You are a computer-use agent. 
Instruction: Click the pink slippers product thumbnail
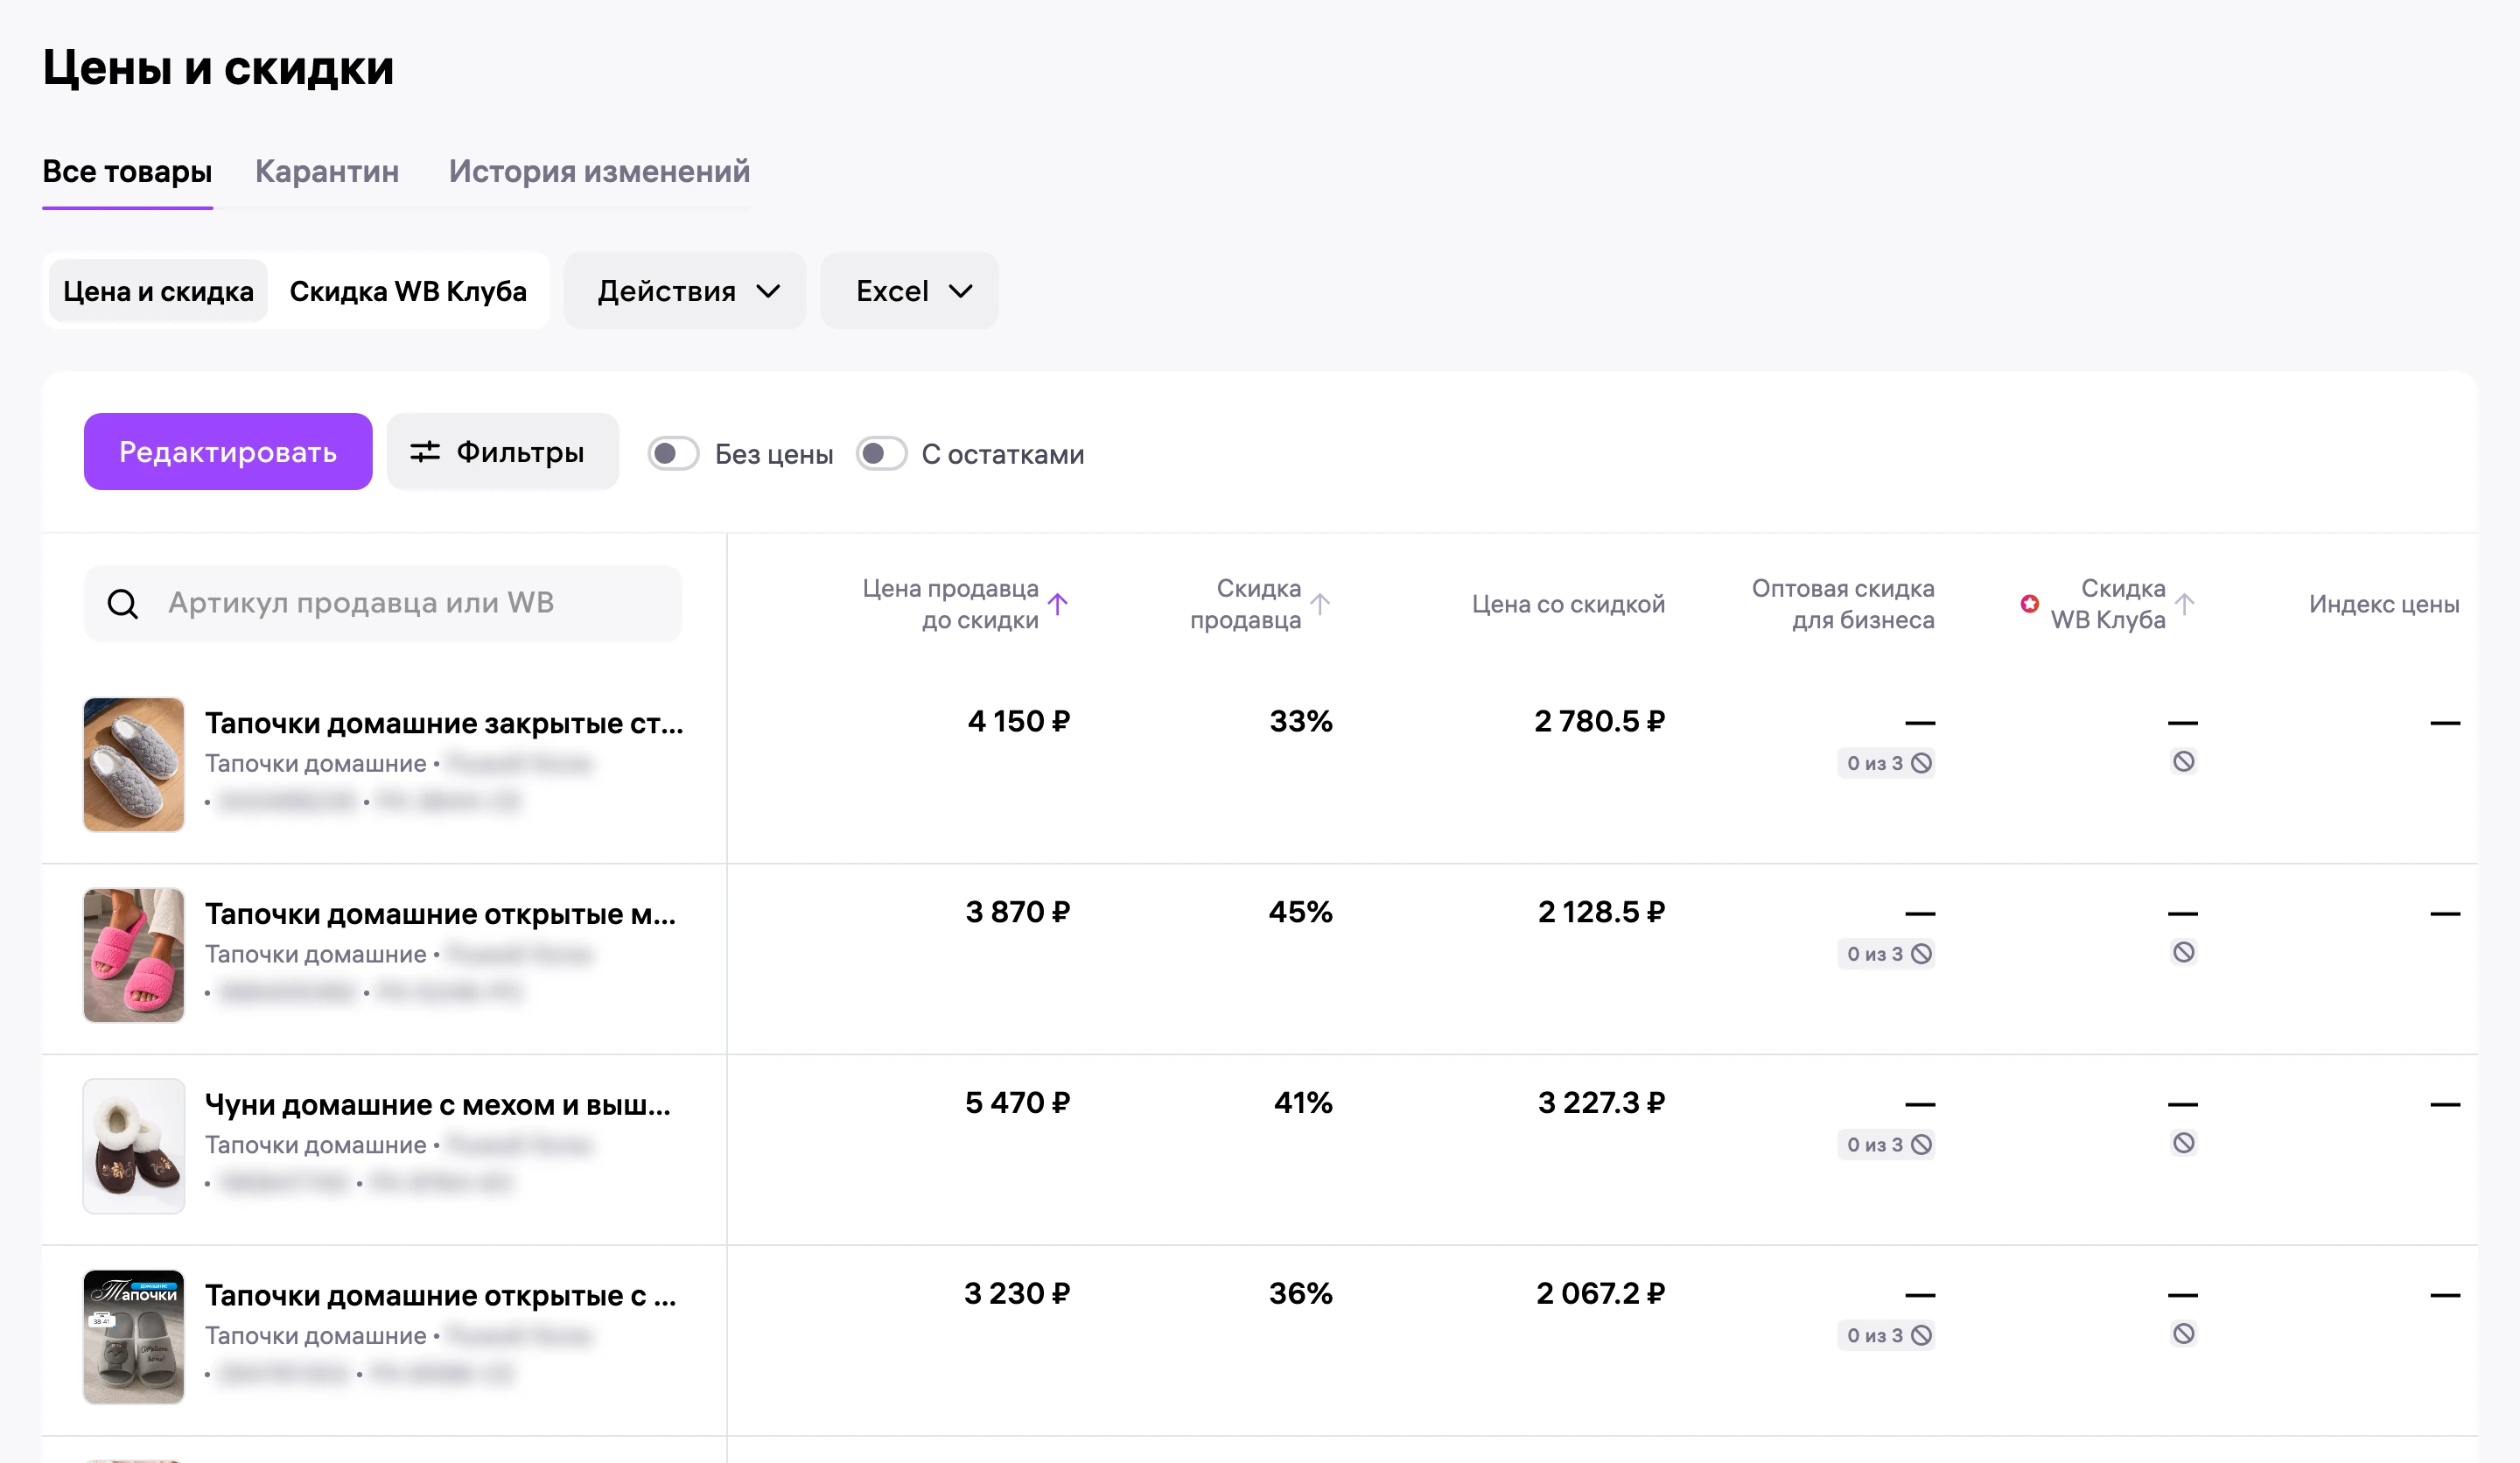(x=134, y=955)
